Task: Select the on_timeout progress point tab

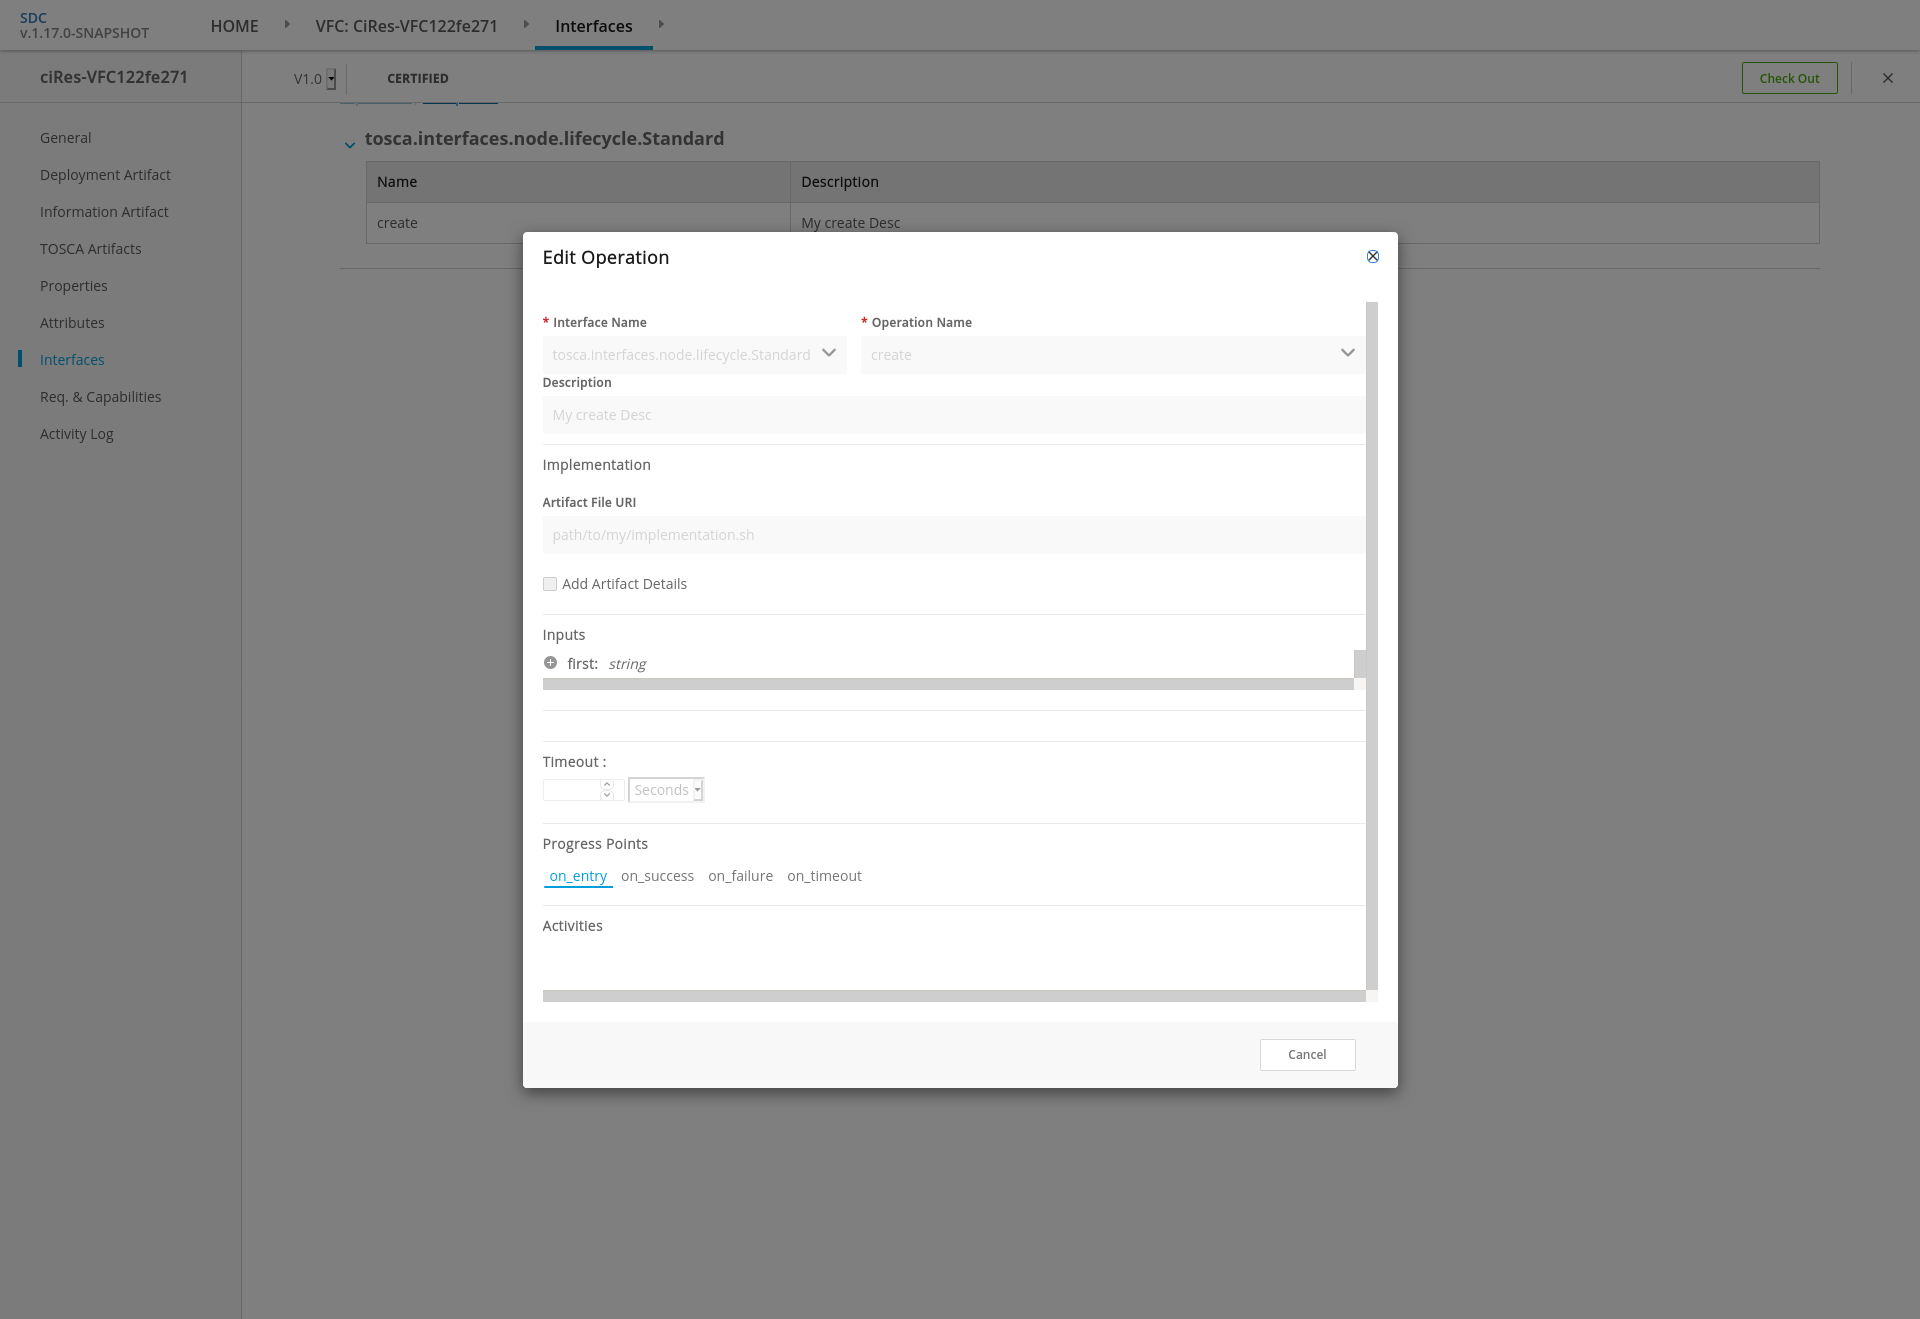Action: pyautogui.click(x=824, y=876)
